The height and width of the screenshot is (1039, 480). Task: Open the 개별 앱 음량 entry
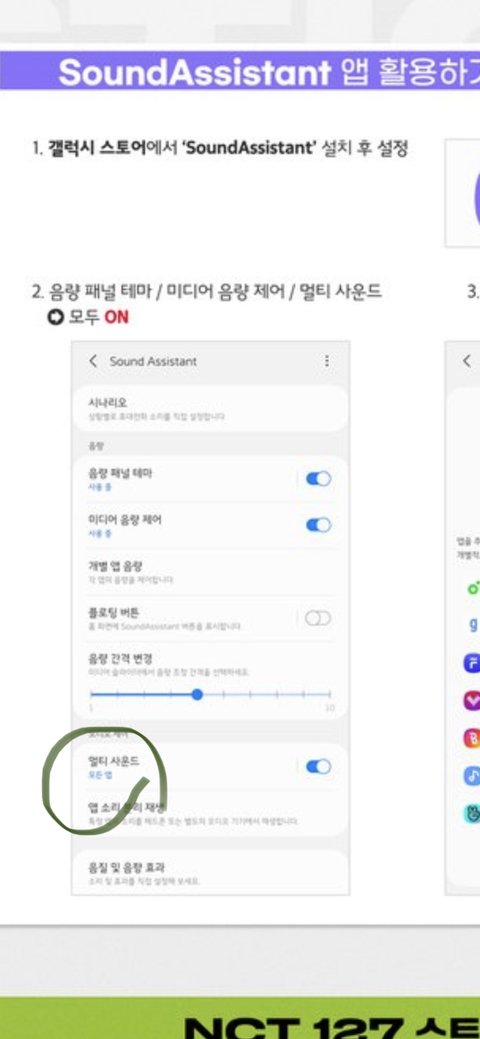point(210,572)
